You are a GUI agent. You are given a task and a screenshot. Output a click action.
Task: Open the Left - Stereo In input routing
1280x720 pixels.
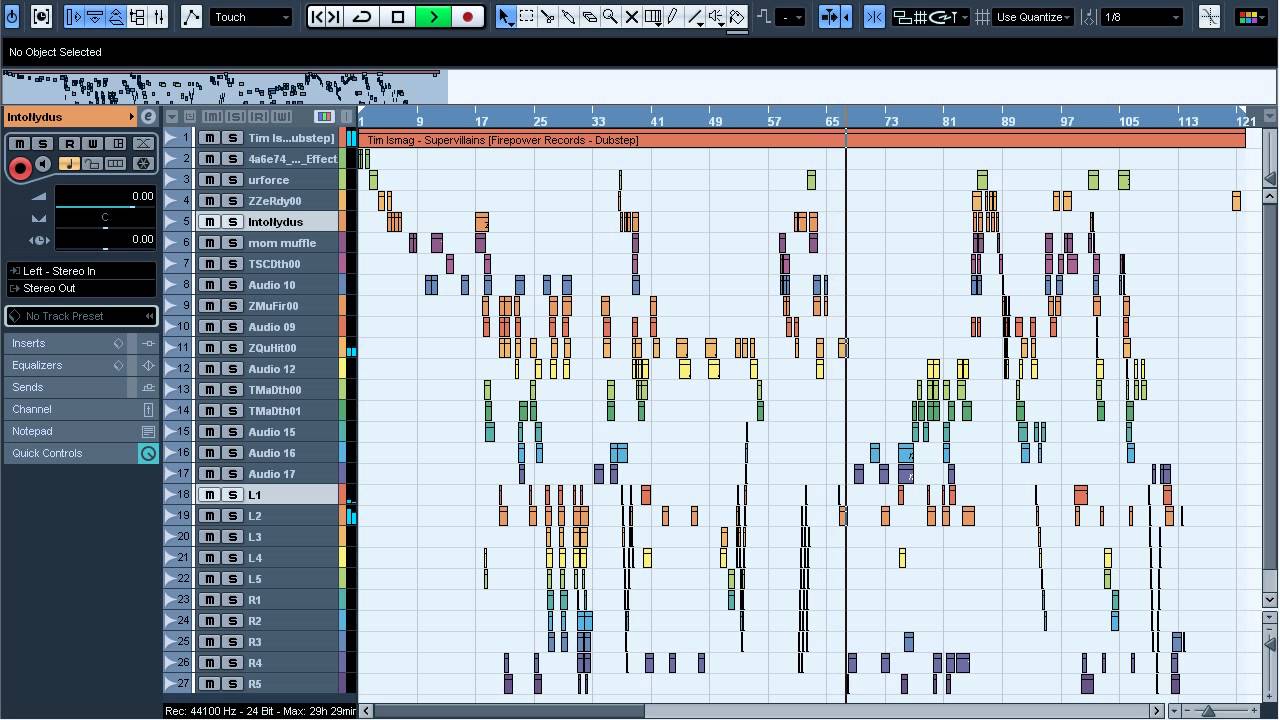click(x=82, y=271)
